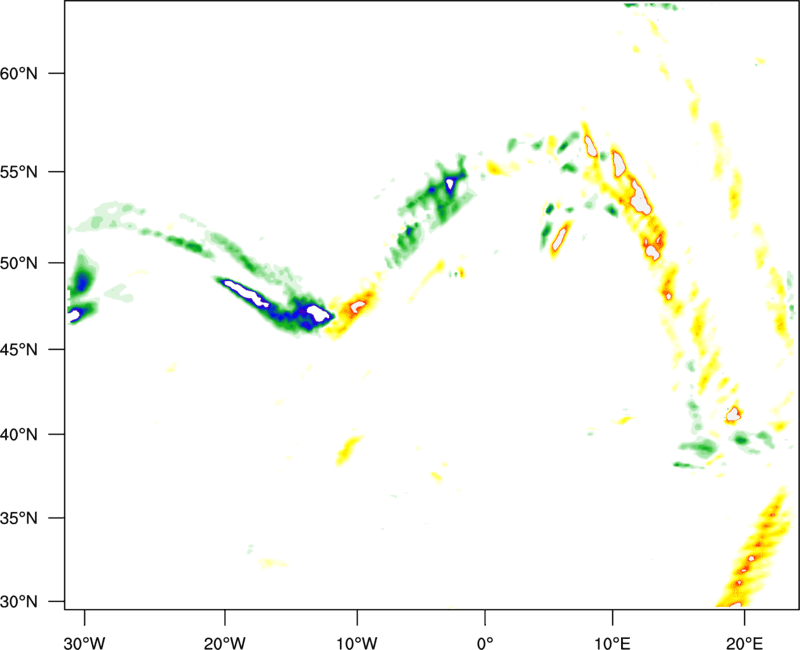Click the 55°N latitude label

(19, 172)
